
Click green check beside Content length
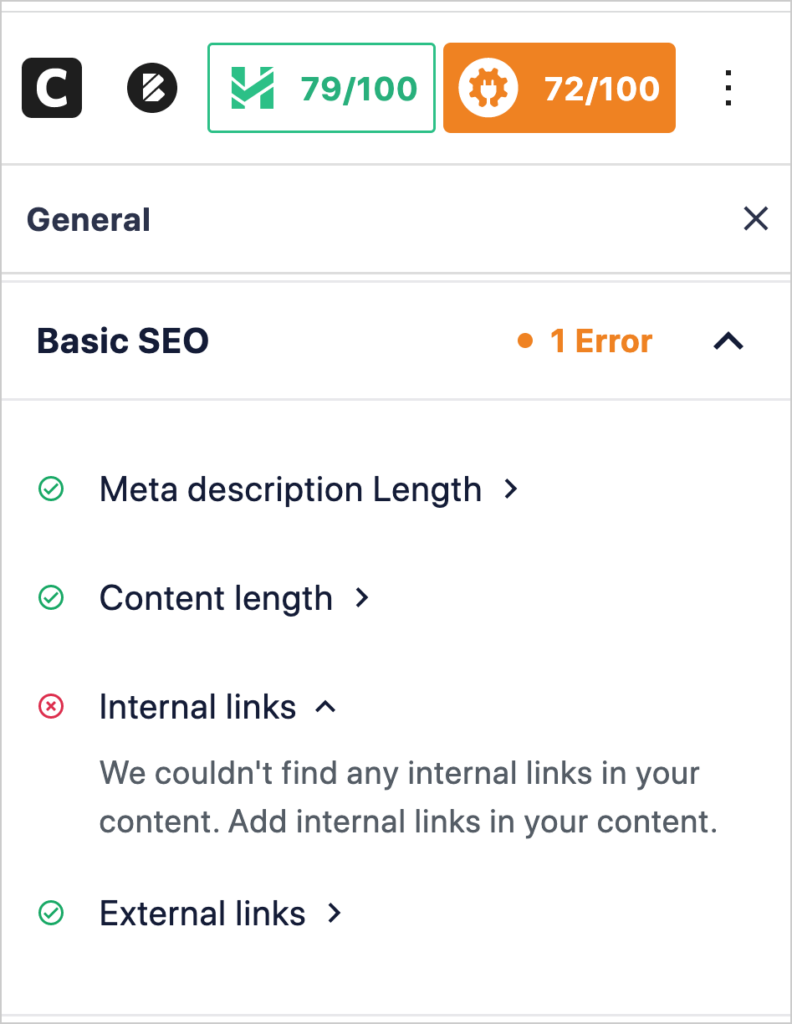pyautogui.click(x=51, y=597)
